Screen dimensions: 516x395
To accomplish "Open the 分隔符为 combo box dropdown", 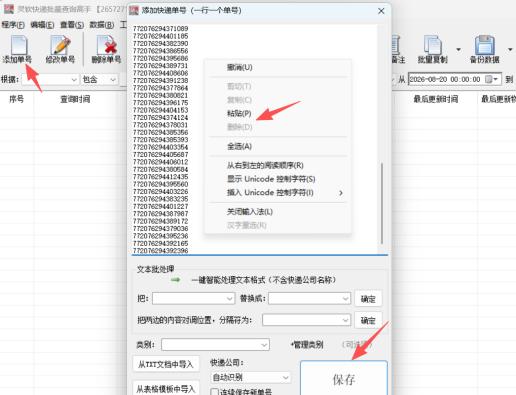I will pos(346,320).
